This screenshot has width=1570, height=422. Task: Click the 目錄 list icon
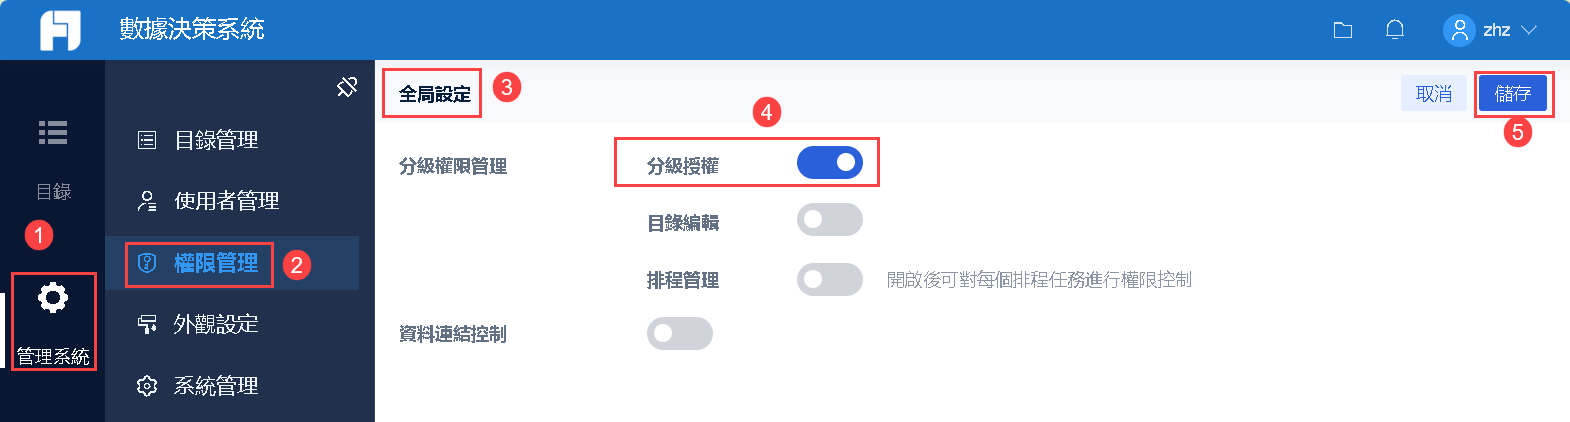pyautogui.click(x=53, y=132)
